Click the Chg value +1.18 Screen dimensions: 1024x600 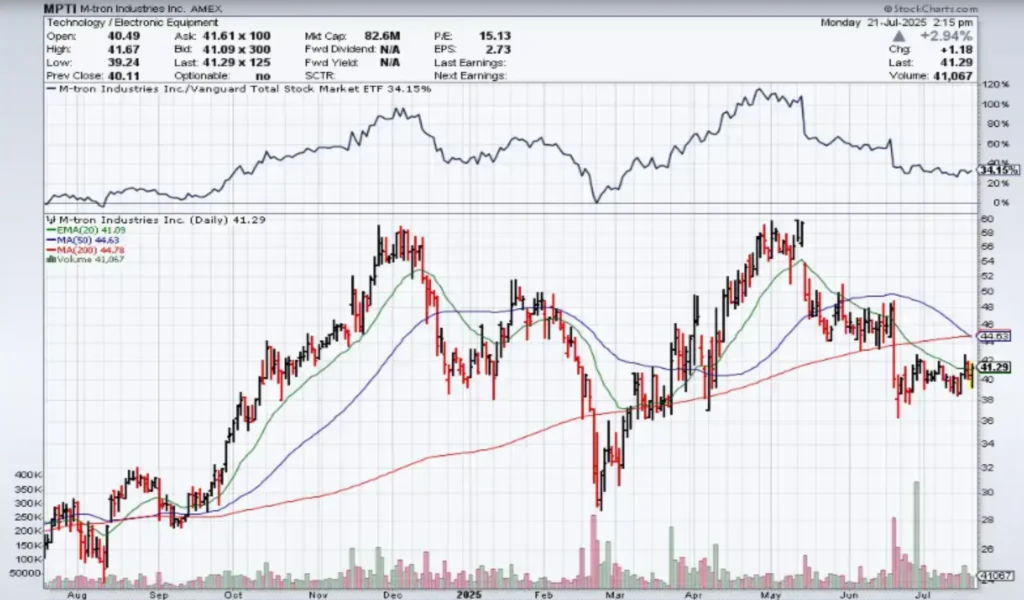click(957, 50)
